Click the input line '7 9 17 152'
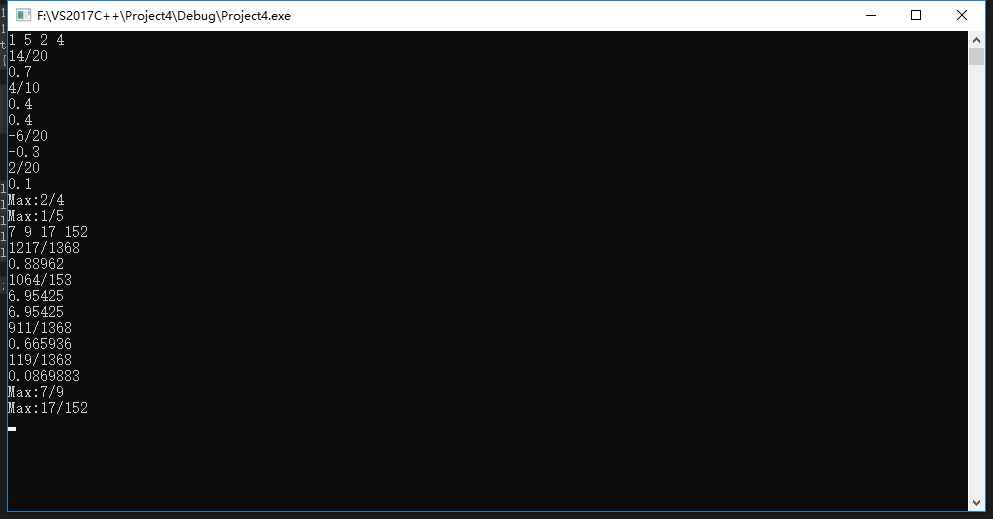 48,232
